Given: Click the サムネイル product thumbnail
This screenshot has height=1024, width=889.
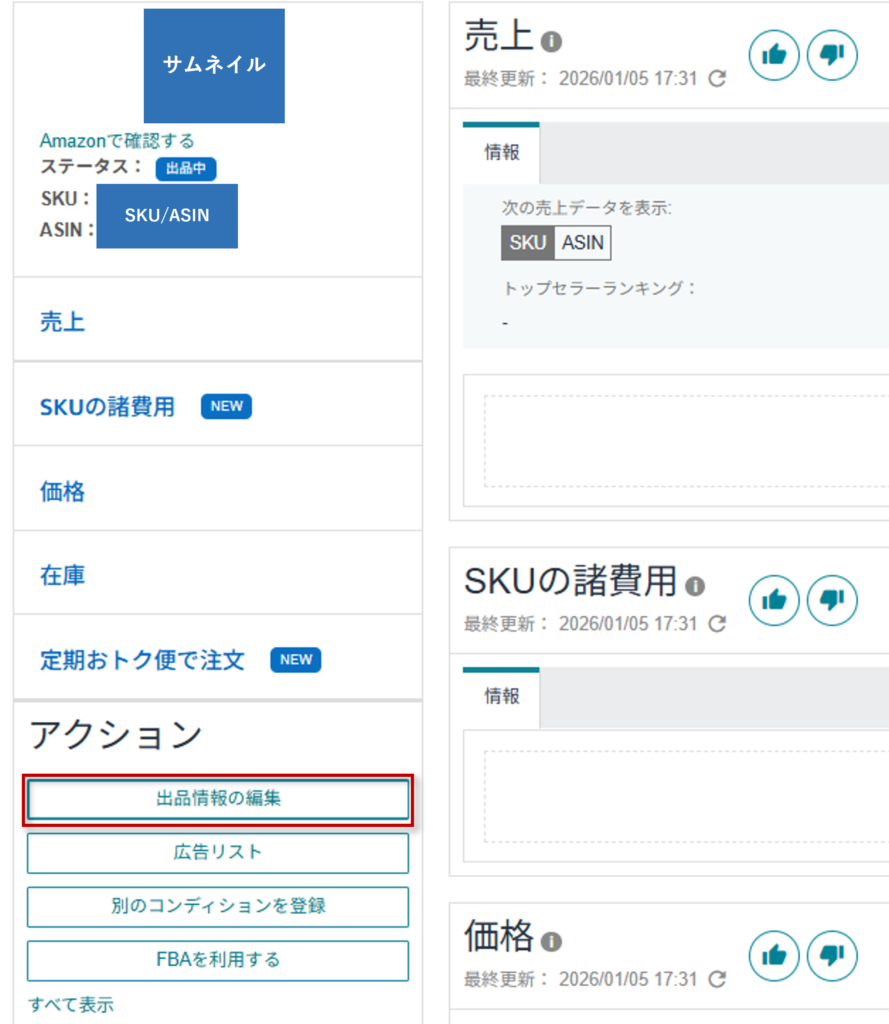Looking at the screenshot, I should 213,65.
